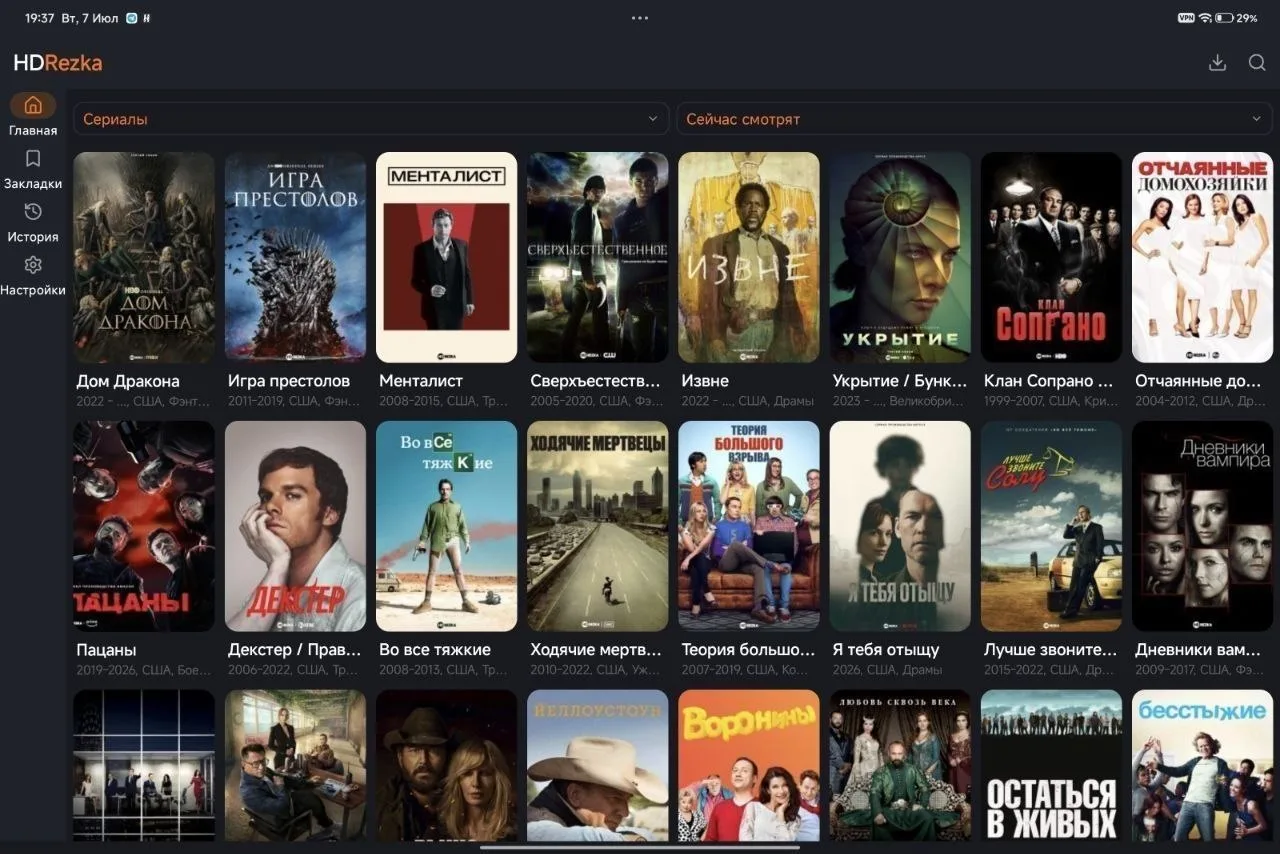The height and width of the screenshot is (854, 1280).
Task: Tap the VPN indicator in status bar
Action: (1186, 18)
